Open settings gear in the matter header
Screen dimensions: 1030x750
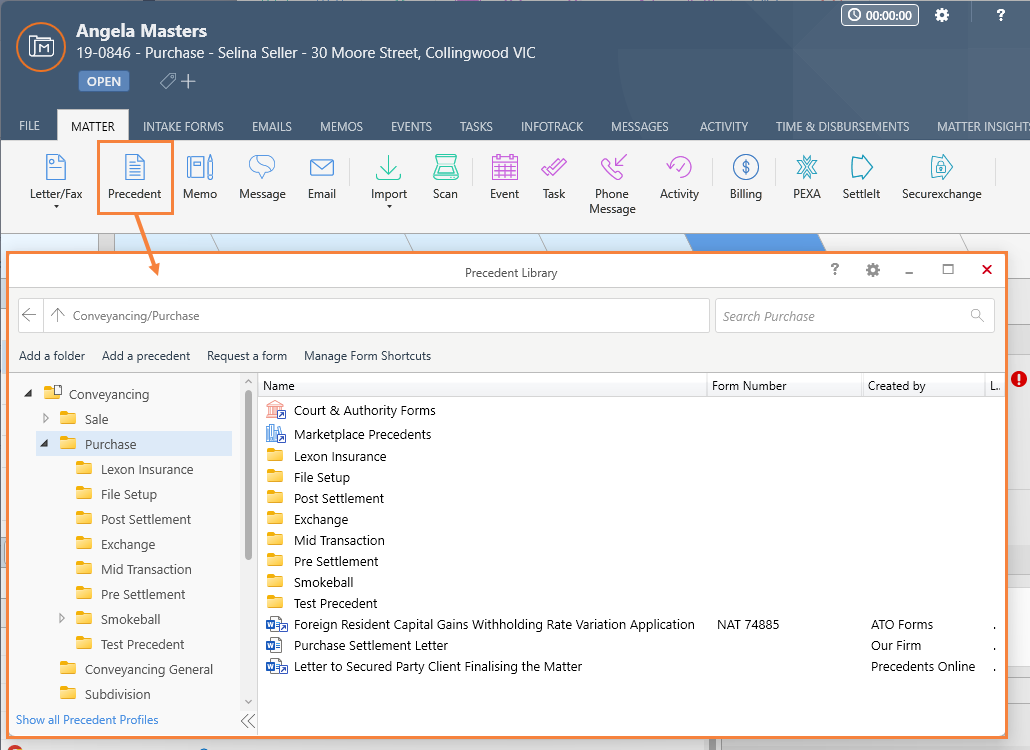[x=942, y=15]
